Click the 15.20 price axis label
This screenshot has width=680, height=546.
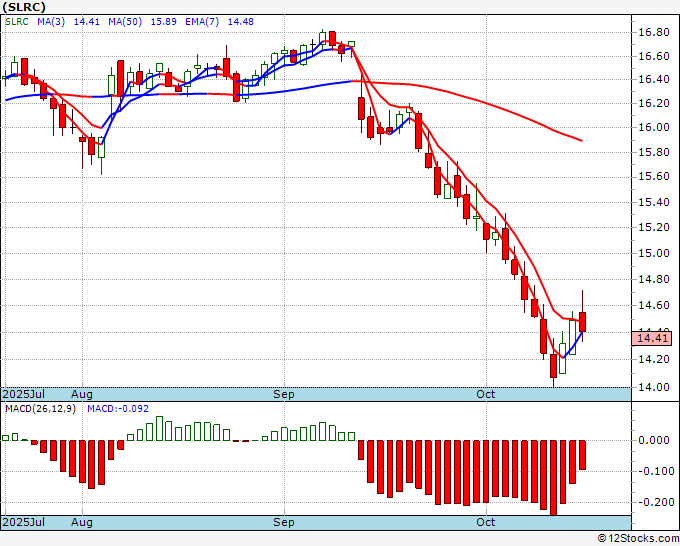click(653, 228)
